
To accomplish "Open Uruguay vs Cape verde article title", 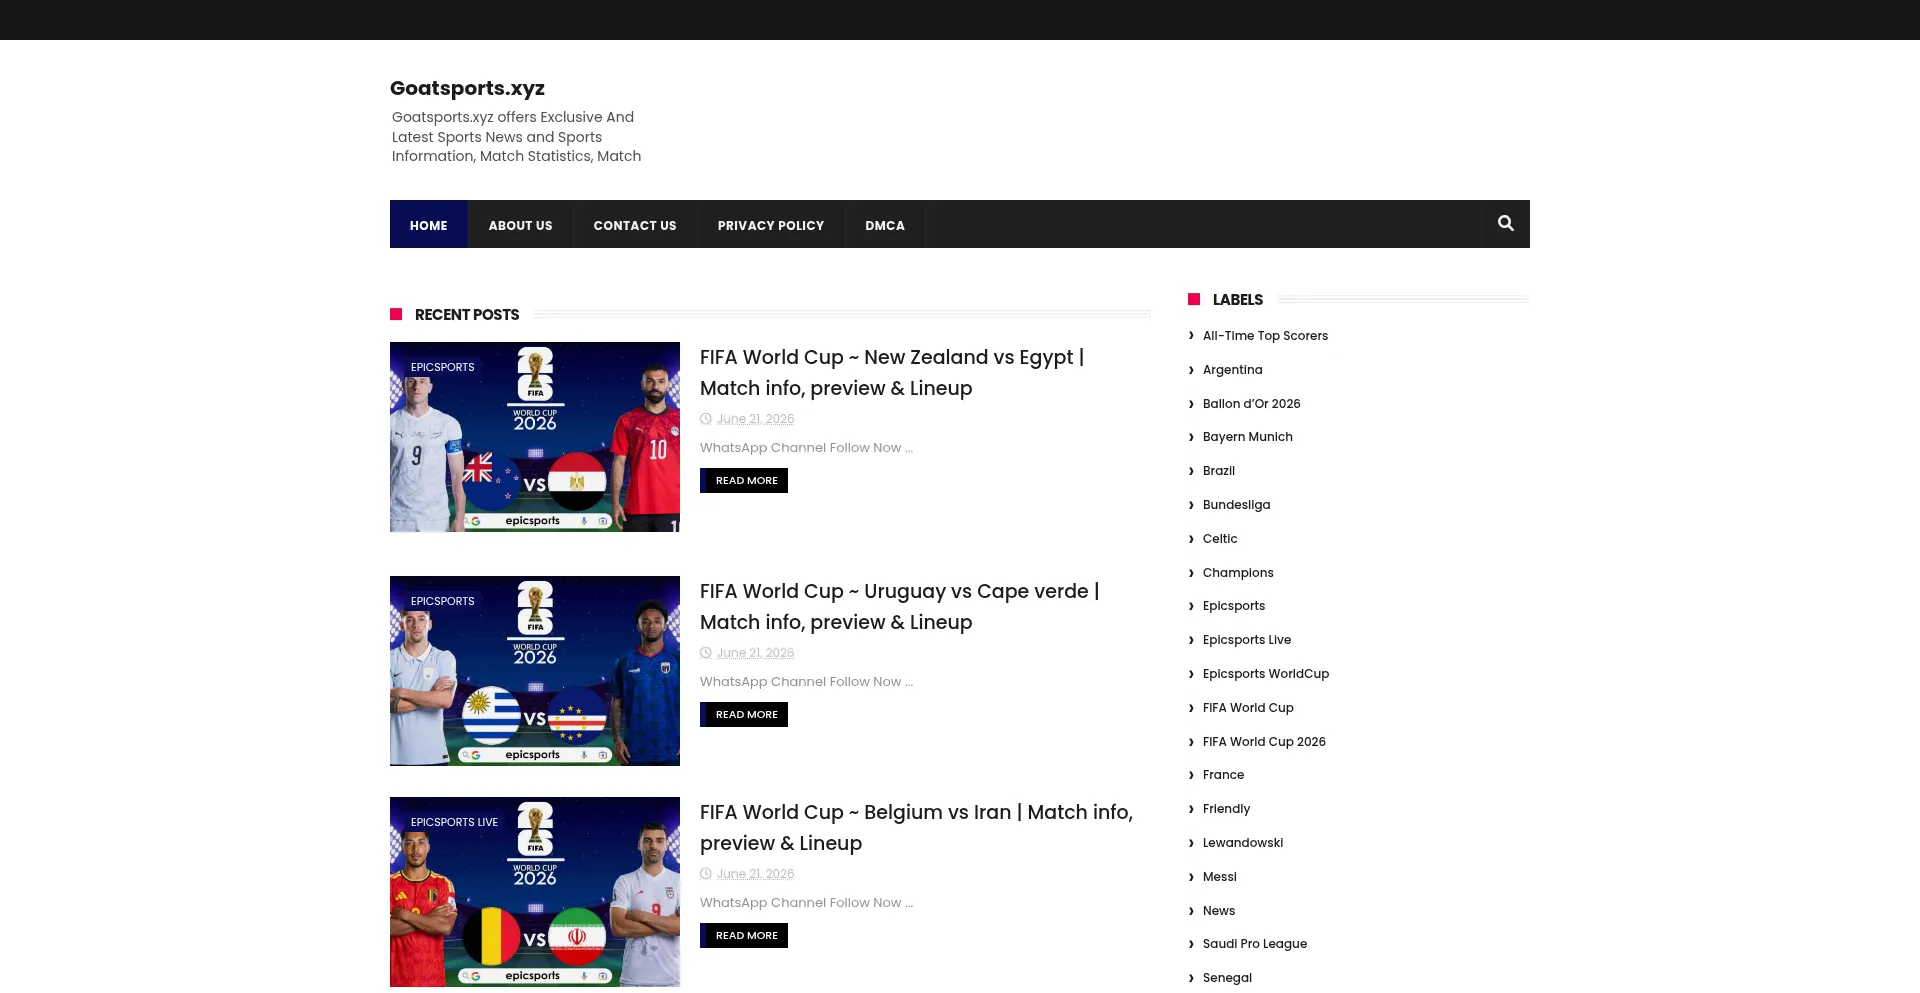I will tap(899, 606).
